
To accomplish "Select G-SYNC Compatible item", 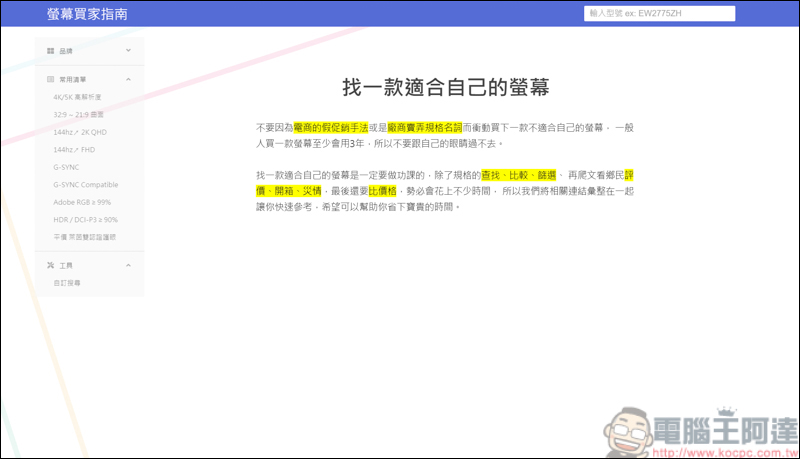I will point(86,185).
